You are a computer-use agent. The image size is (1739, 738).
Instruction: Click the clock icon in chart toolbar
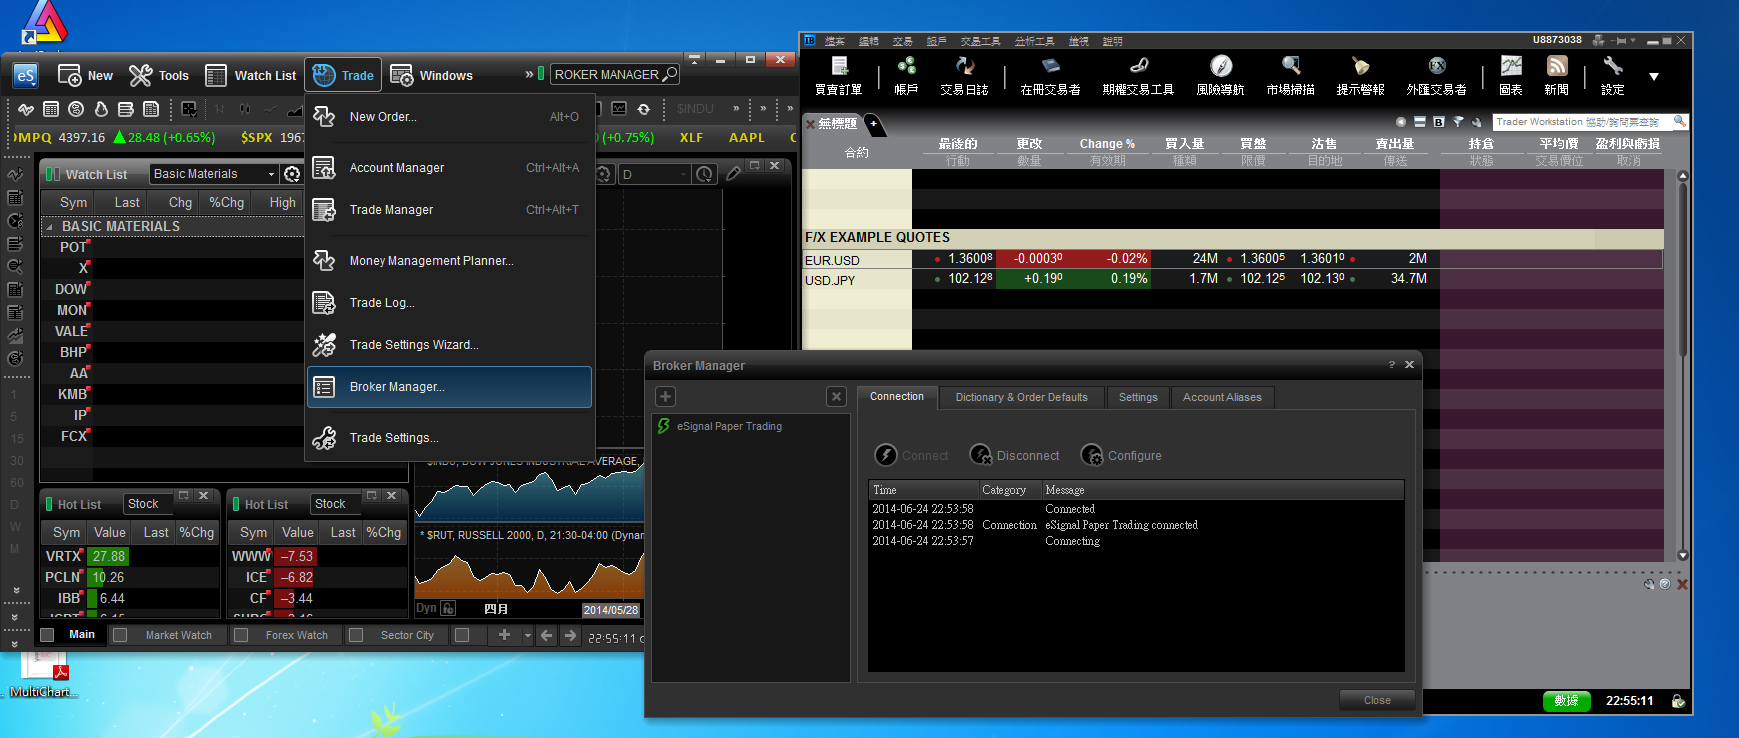pos(705,174)
